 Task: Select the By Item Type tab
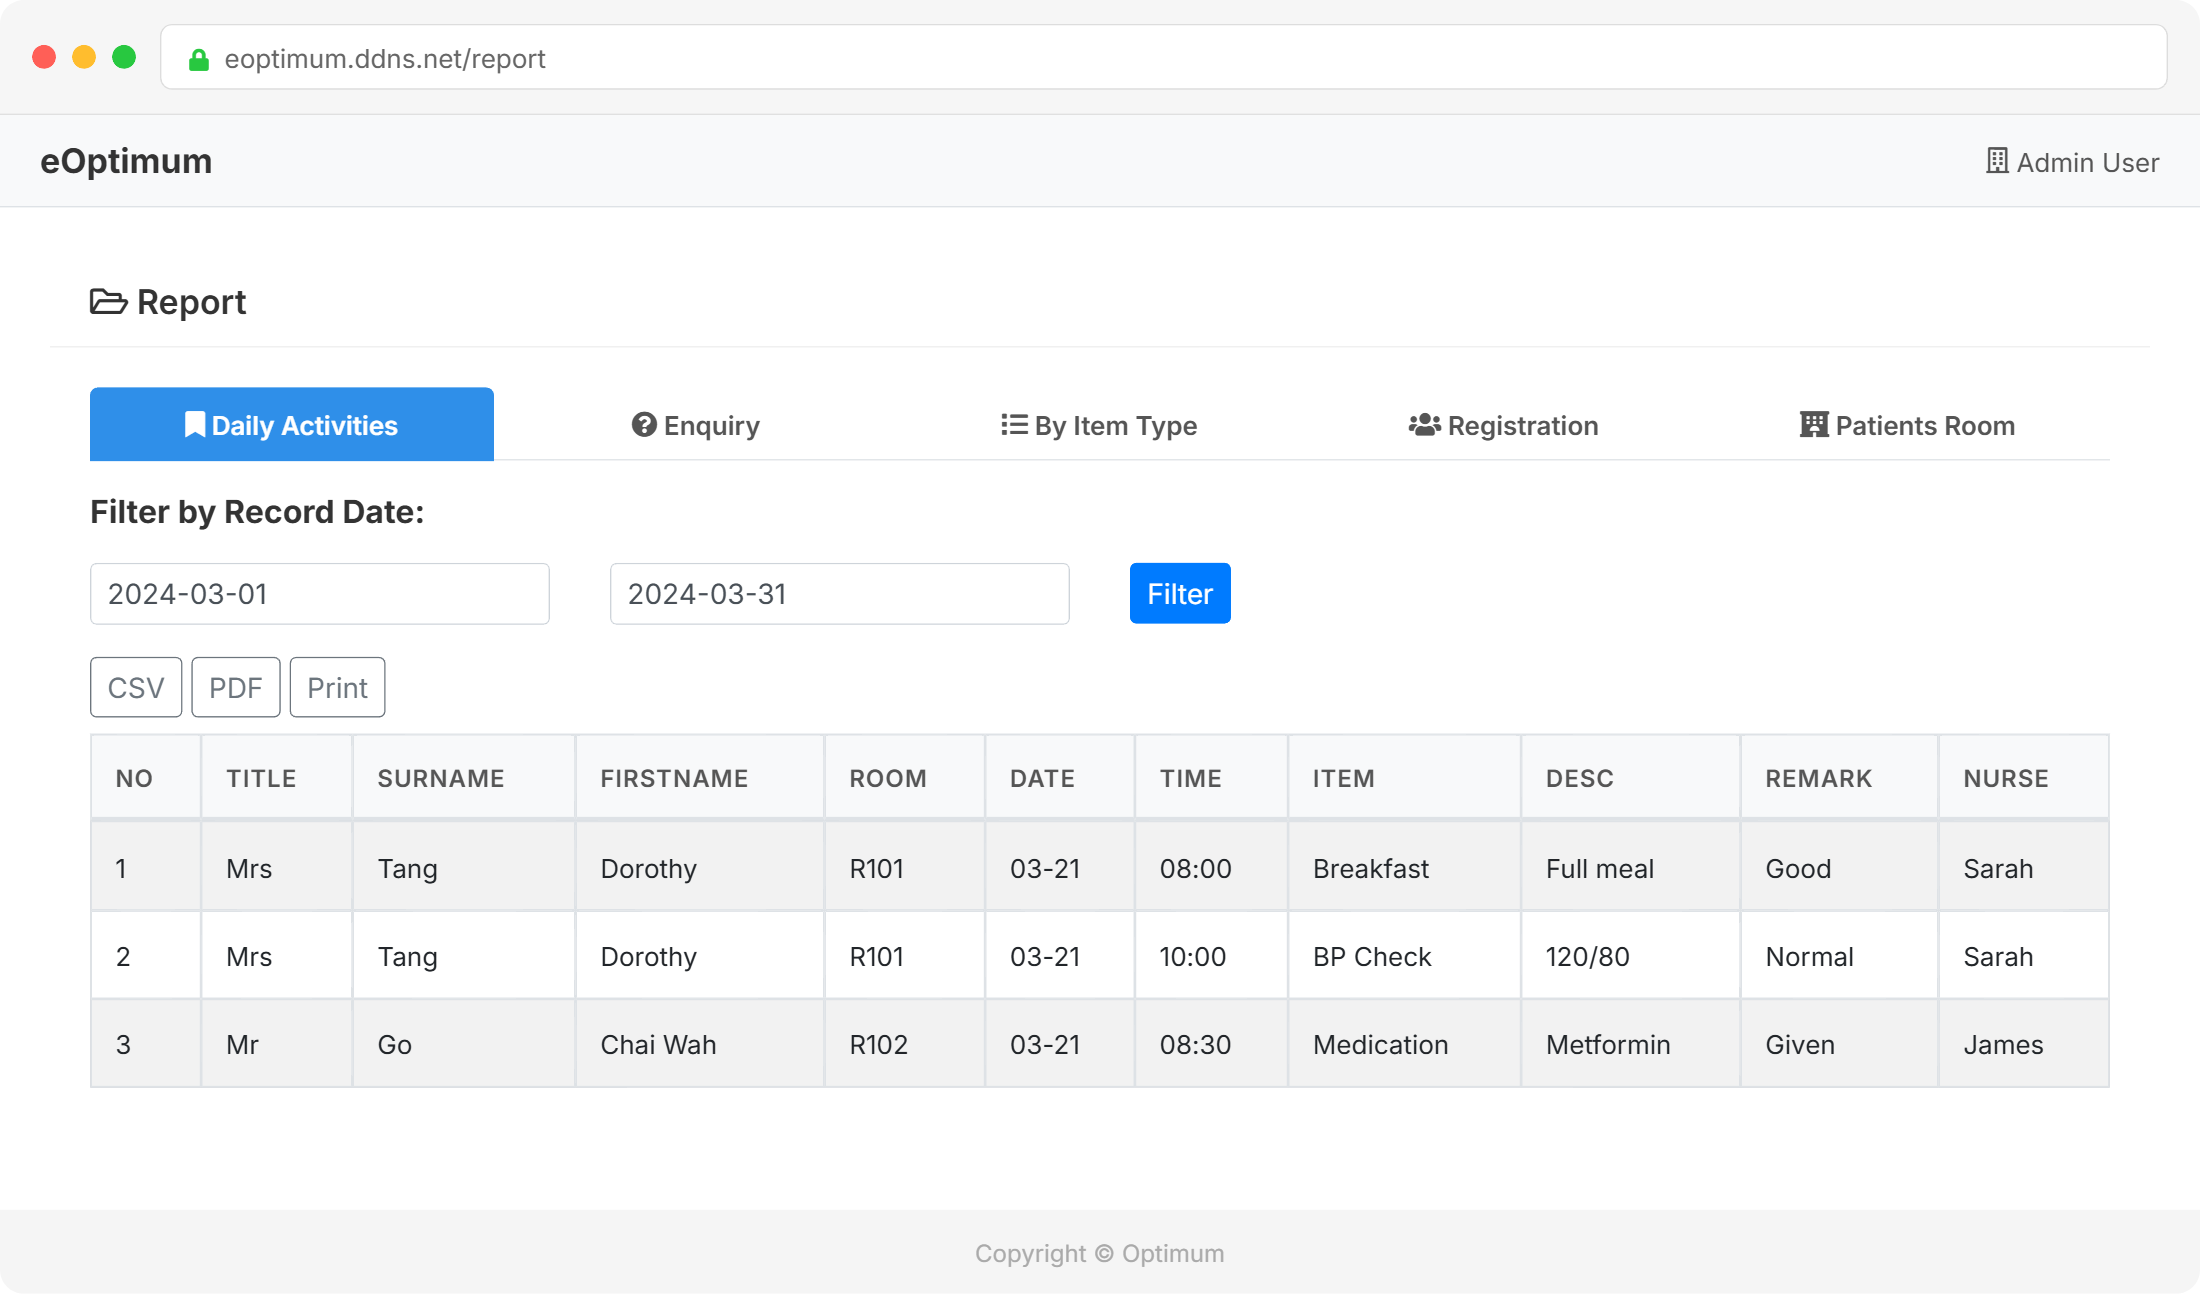point(1100,426)
